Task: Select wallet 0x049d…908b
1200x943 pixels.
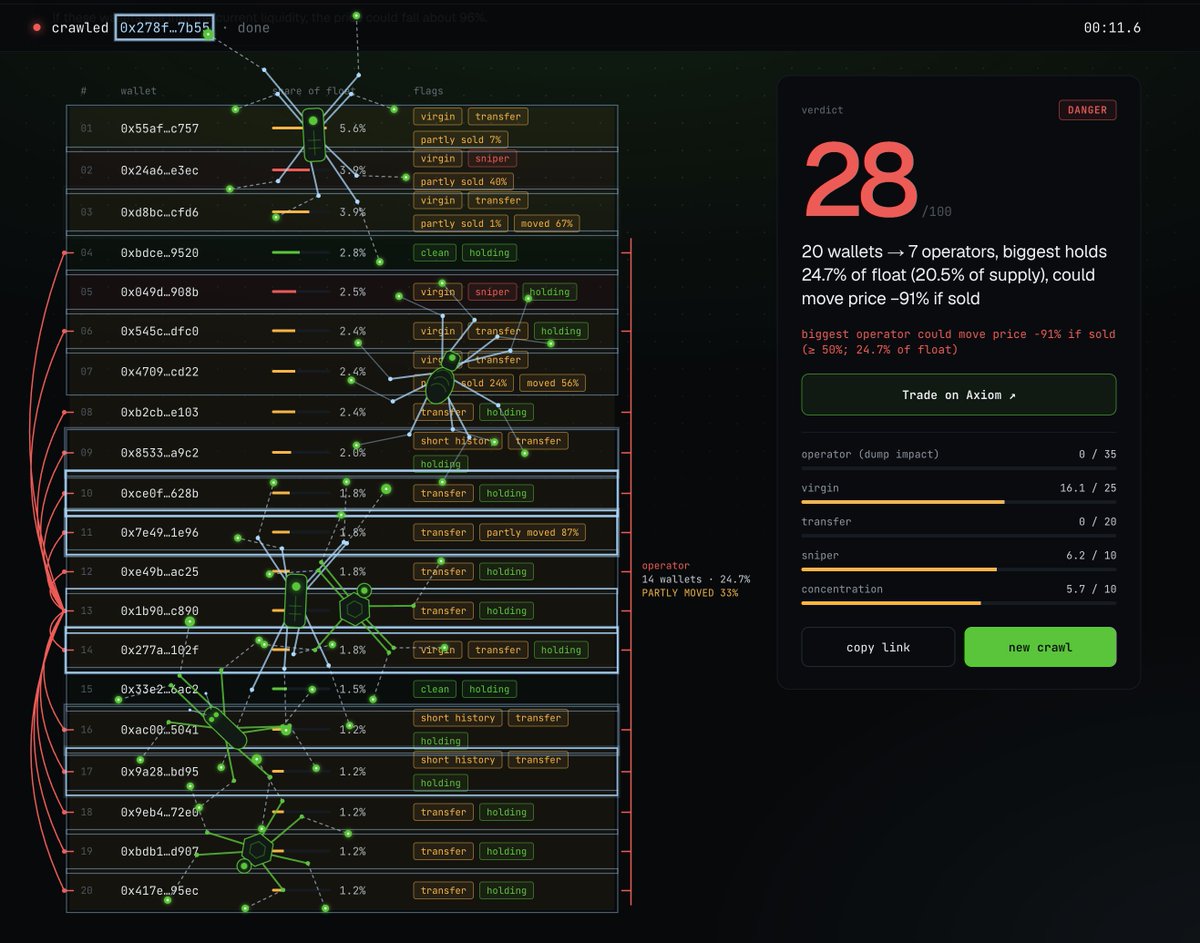Action: coord(159,292)
